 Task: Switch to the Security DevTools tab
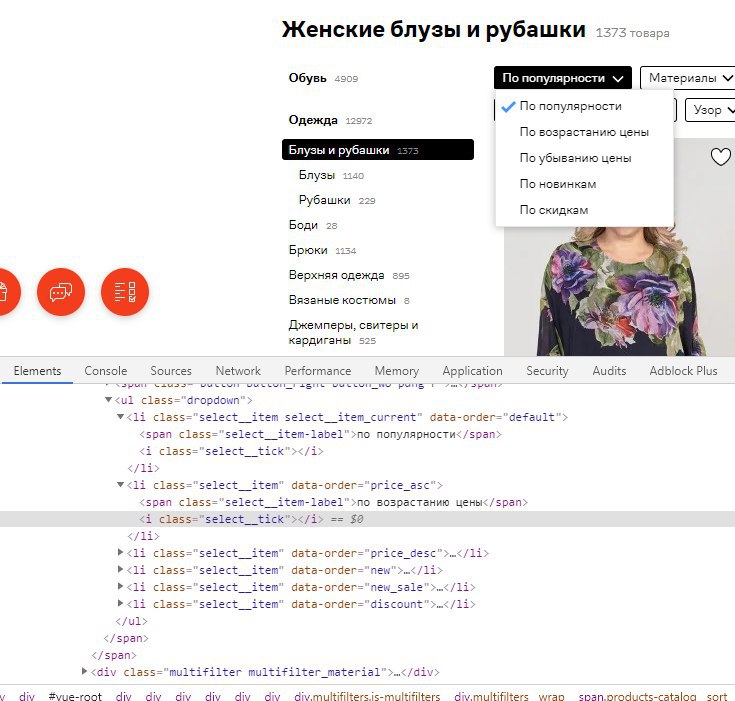[547, 371]
